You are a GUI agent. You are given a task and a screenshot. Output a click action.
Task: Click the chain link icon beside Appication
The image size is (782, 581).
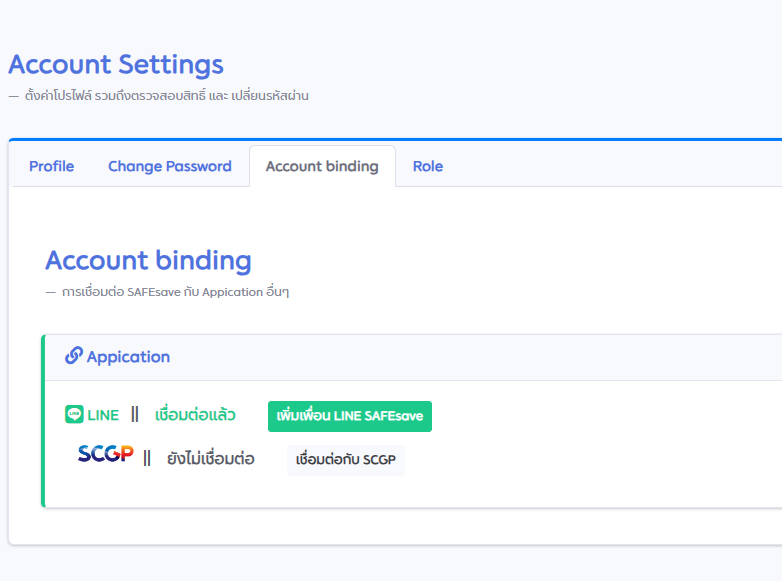[x=74, y=356]
